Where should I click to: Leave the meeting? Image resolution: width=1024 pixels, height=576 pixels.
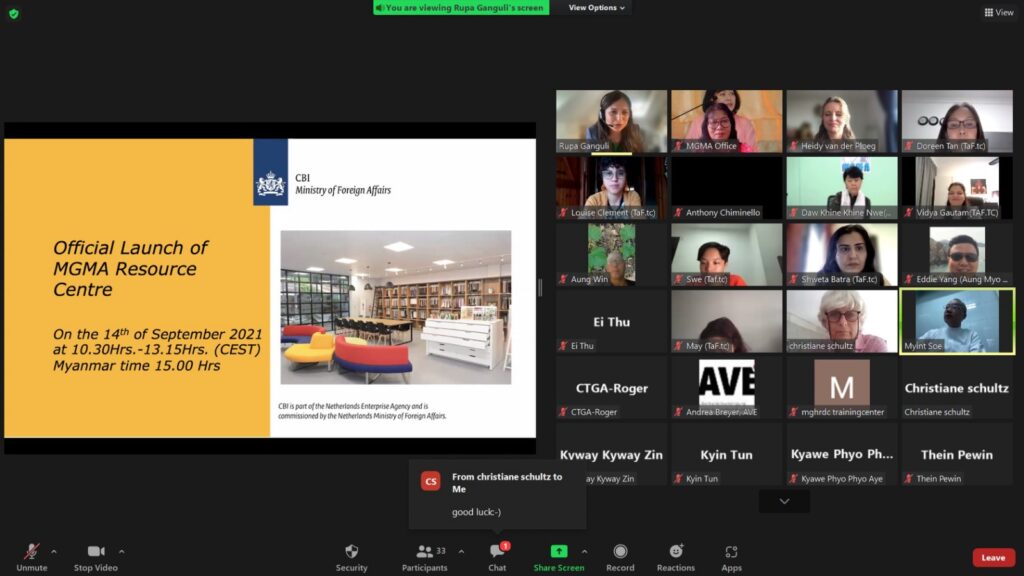(x=993, y=557)
